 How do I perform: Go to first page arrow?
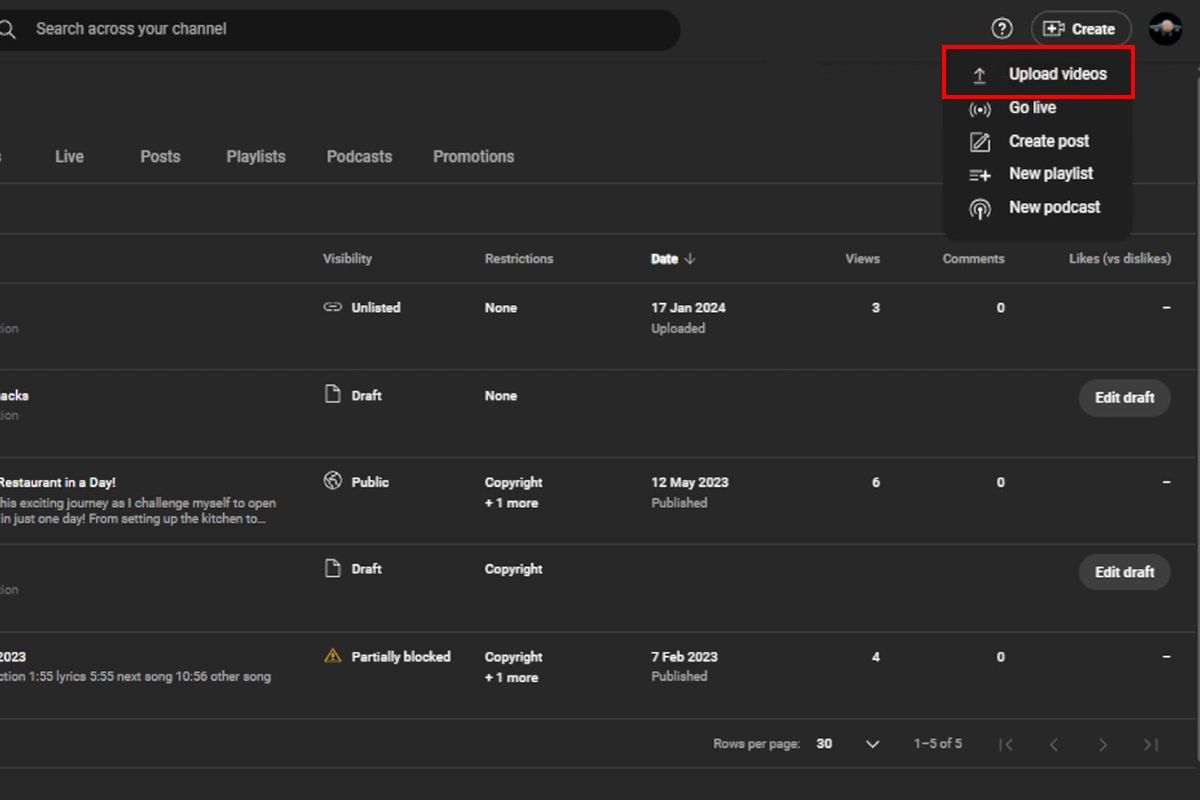point(1006,744)
